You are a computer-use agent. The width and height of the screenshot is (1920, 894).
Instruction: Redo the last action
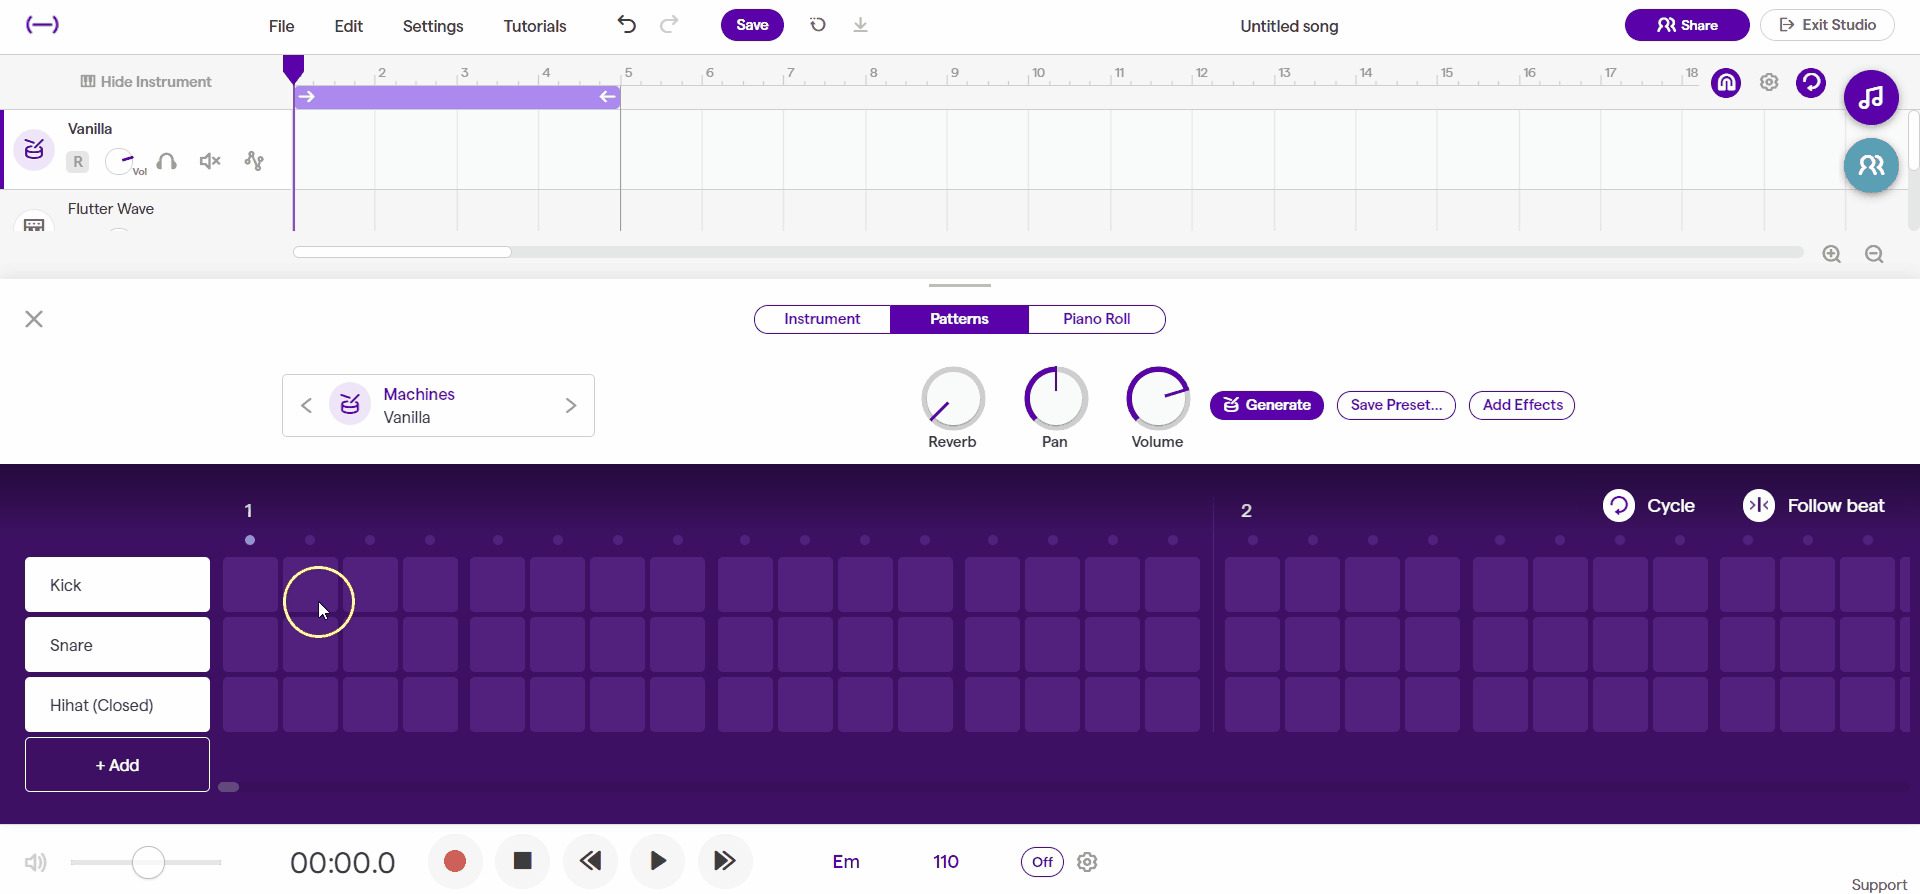[x=669, y=25]
